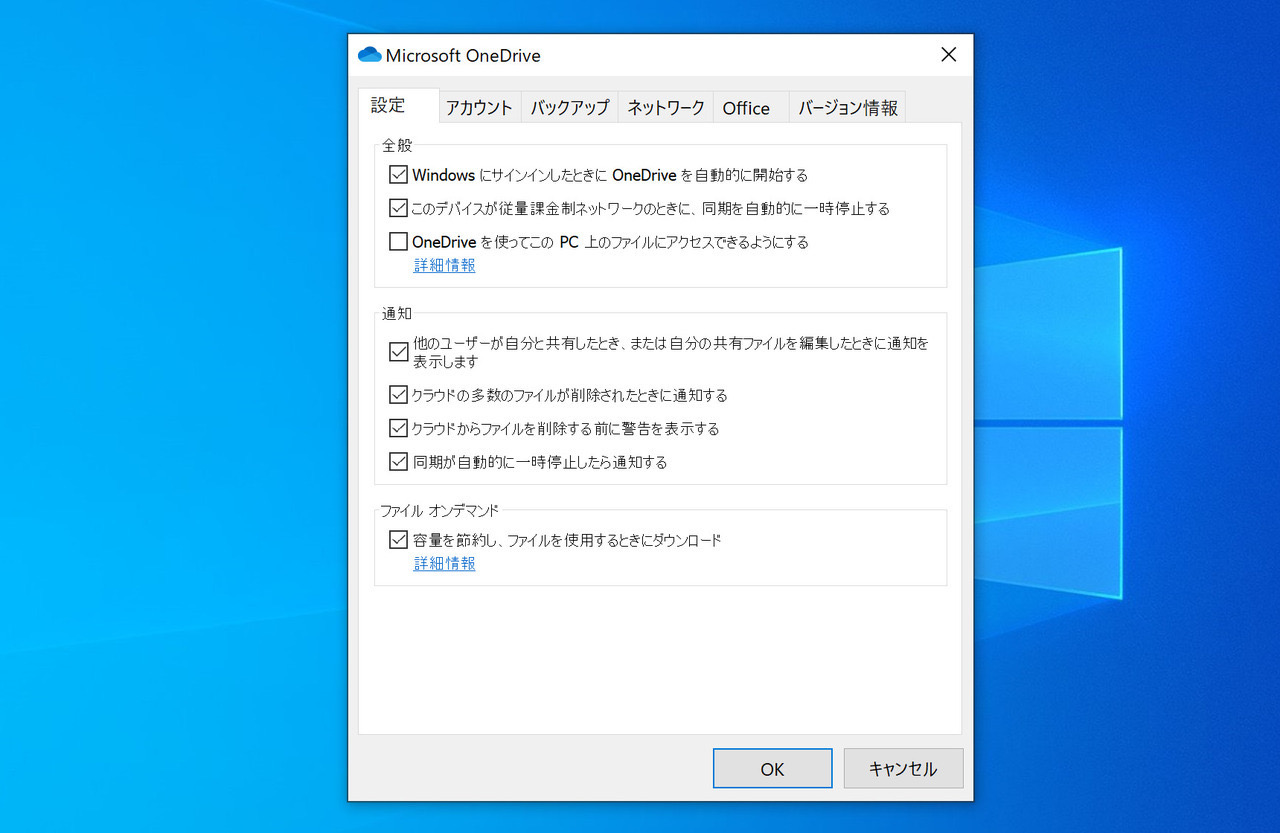Viewport: 1280px width, 833px height.
Task: Enable OneDrive access to files on this PC
Action: coord(399,241)
